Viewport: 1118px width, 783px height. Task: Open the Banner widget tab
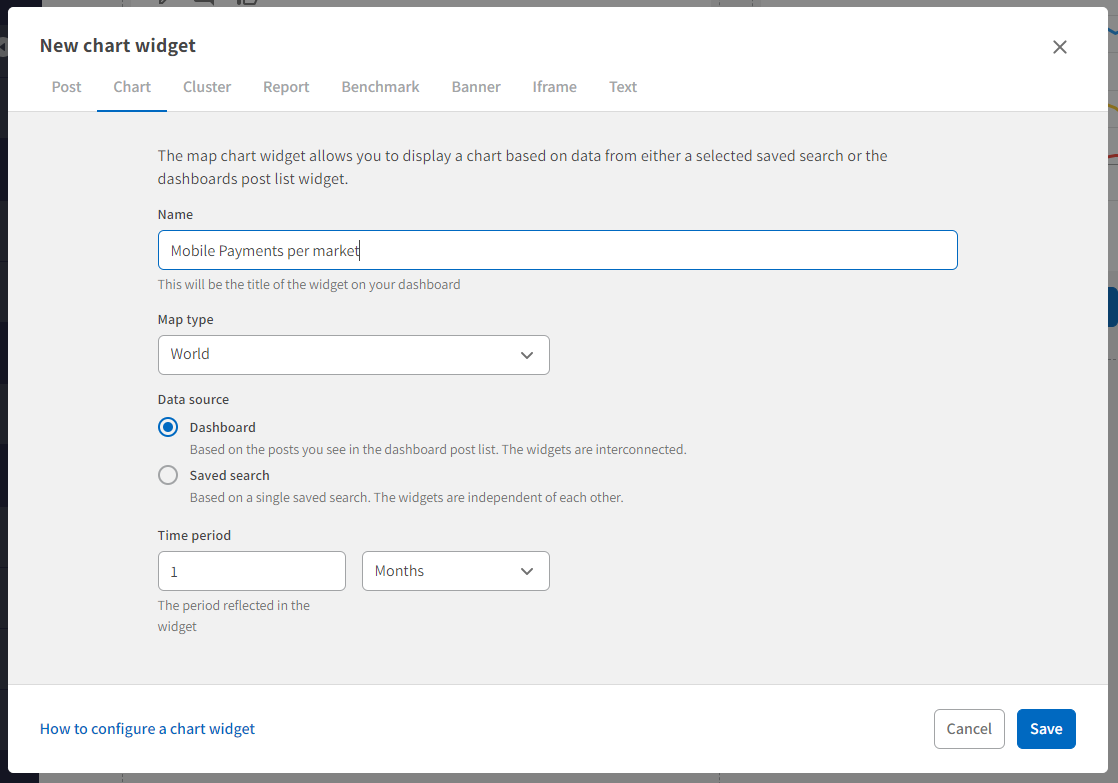coord(476,87)
